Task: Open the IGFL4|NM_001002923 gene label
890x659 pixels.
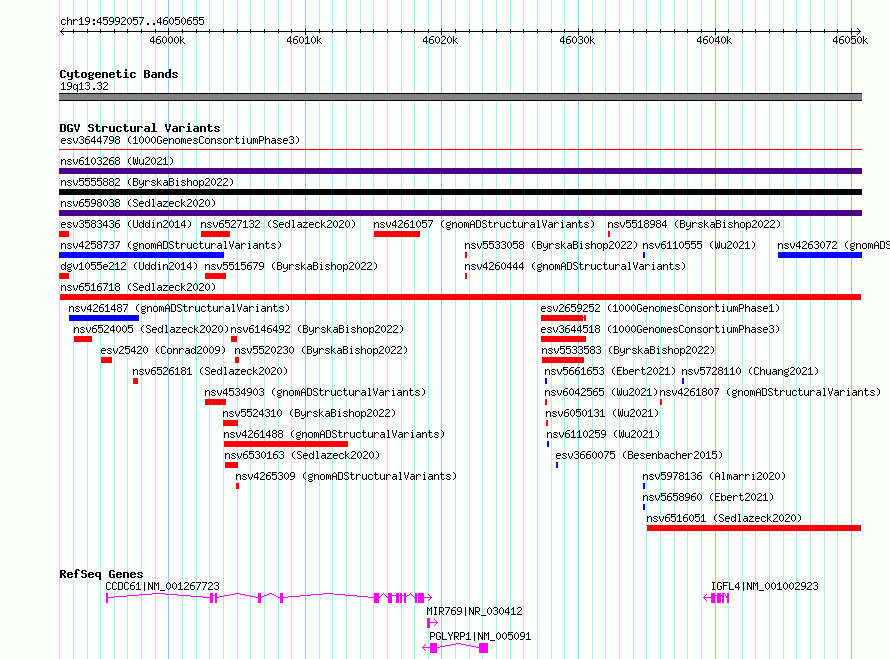Action: click(x=765, y=586)
